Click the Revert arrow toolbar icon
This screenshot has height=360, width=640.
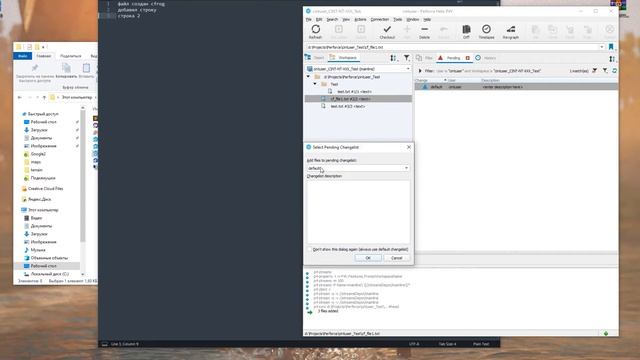(444, 29)
